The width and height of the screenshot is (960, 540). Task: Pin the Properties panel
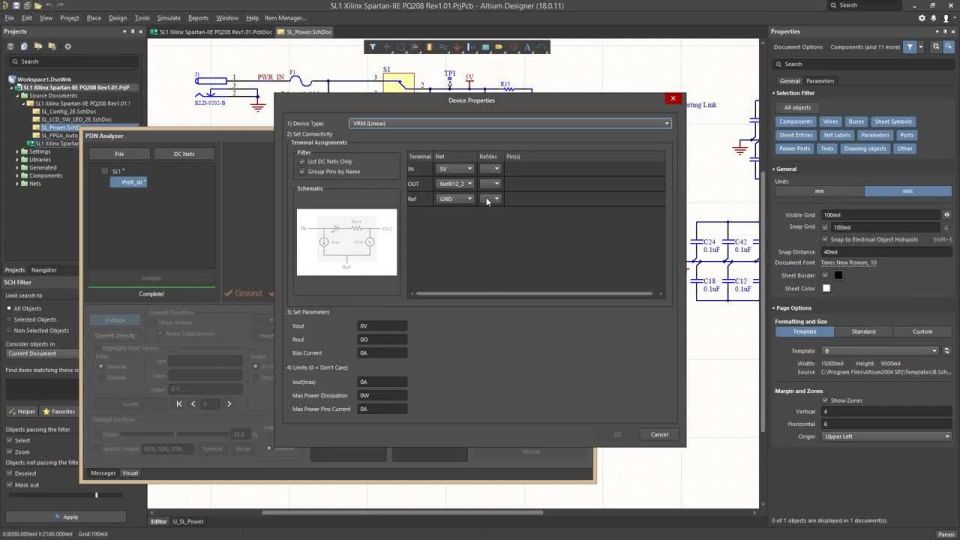coord(944,31)
